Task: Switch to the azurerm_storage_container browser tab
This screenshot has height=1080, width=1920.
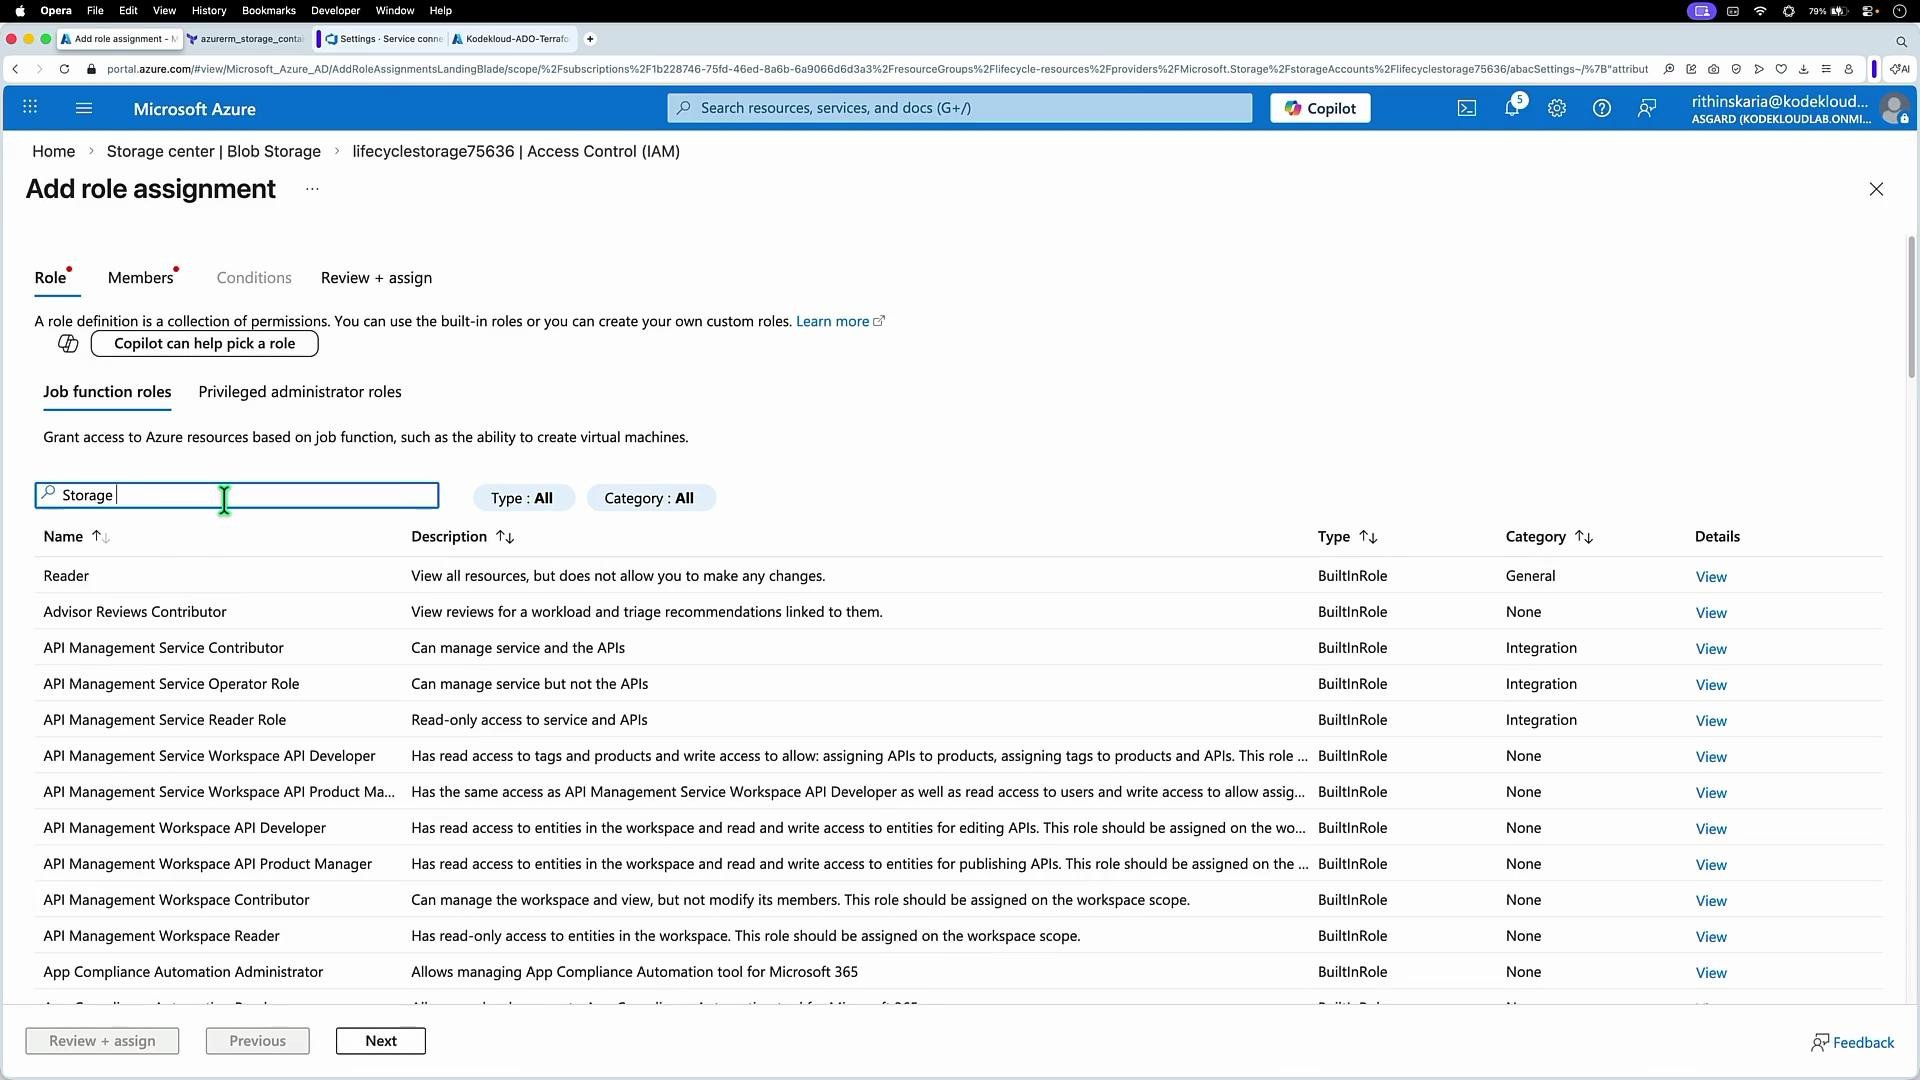Action: point(246,39)
